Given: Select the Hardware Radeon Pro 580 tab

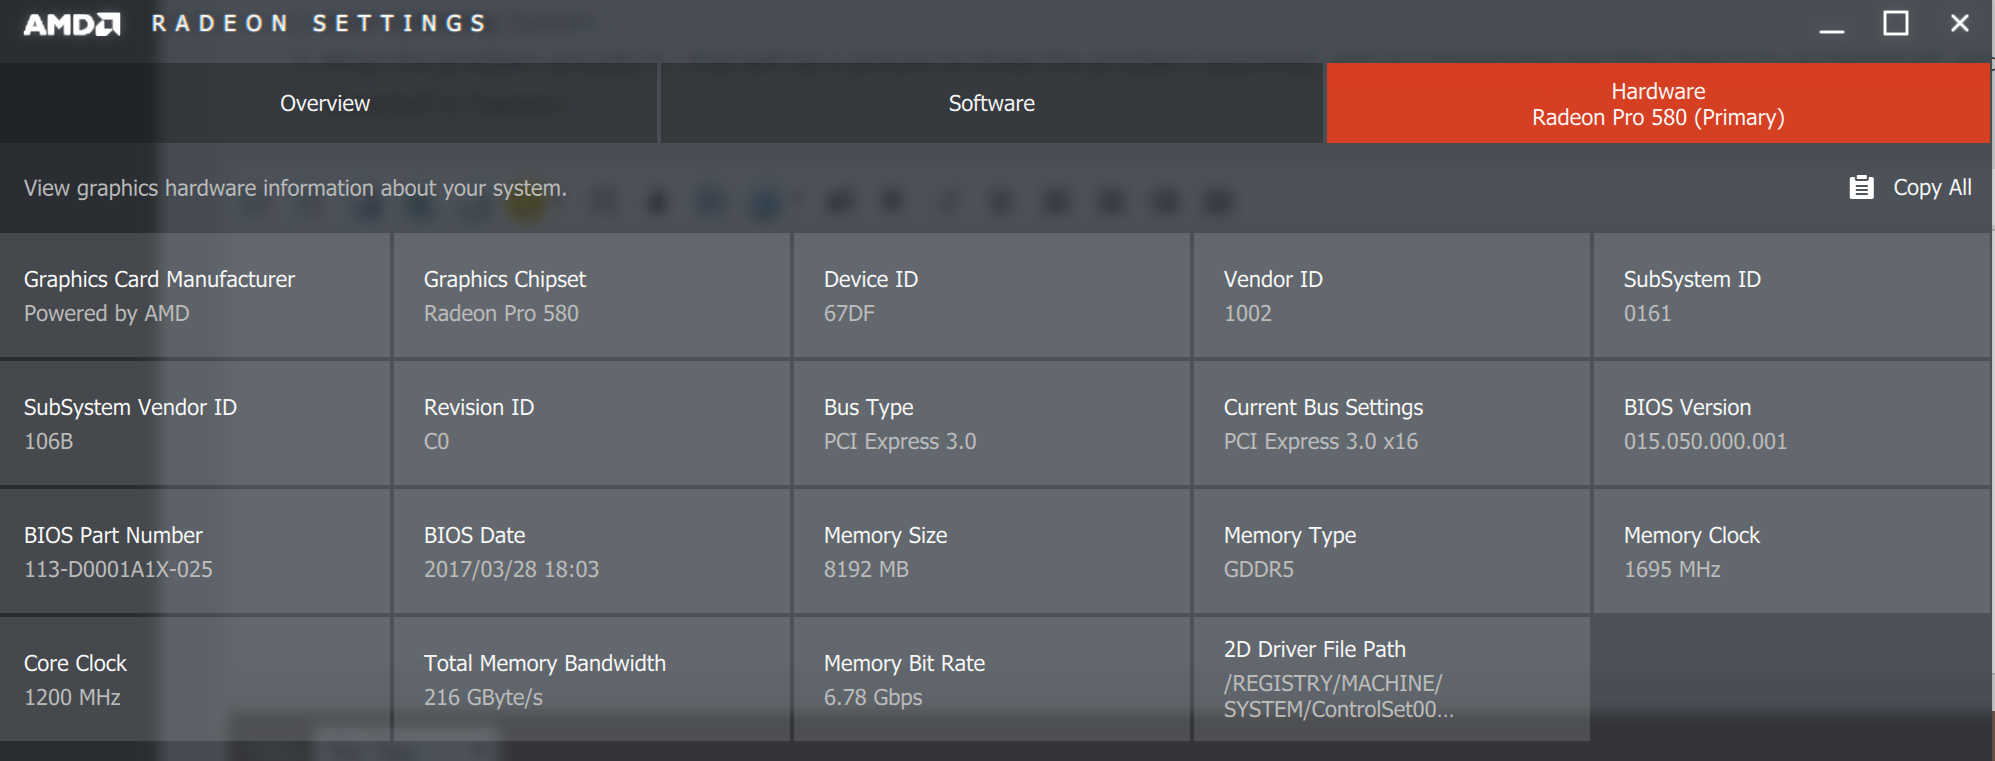Looking at the screenshot, I should click(x=1657, y=104).
